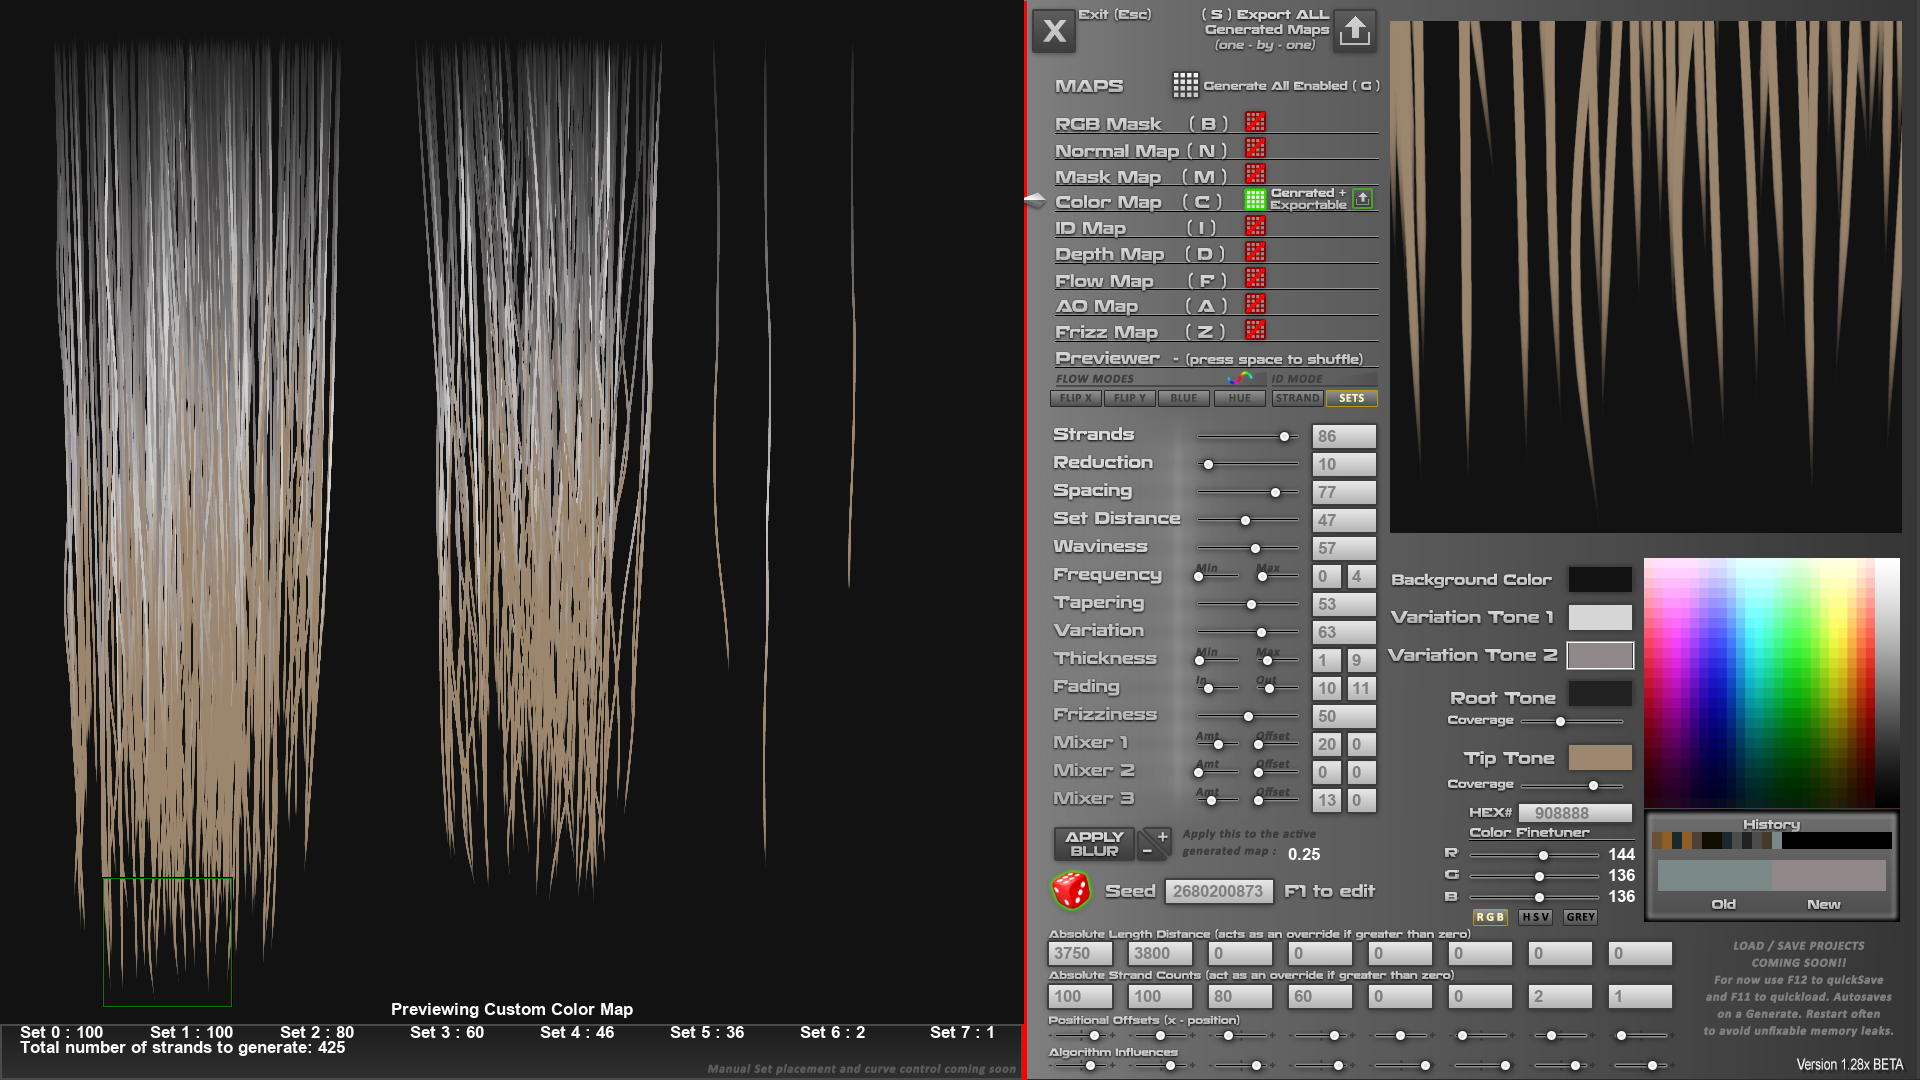Roll the red dice seed randomizer
Viewport: 1920px width, 1080px height.
[1071, 890]
